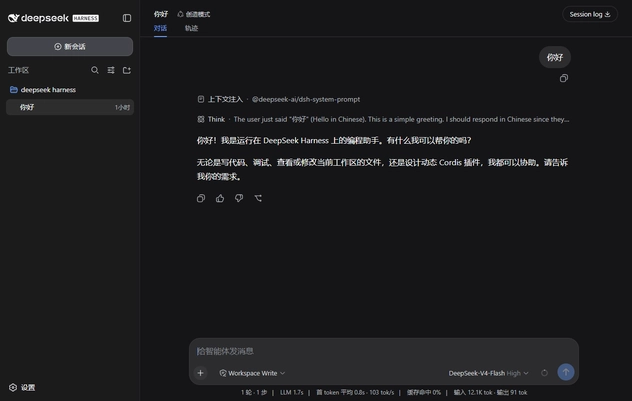Open the Workspace Write permission dropdown
Screen dimensions: 632x401
click(x=252, y=373)
